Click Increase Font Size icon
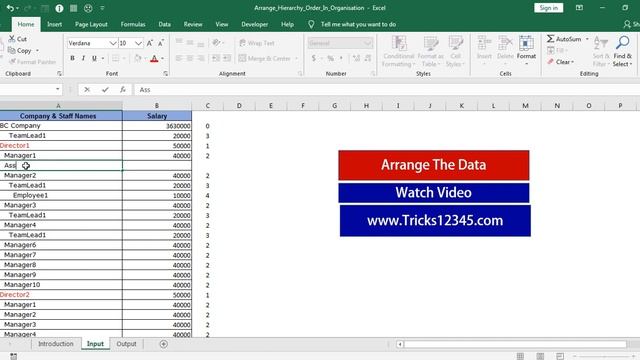 (x=150, y=43)
